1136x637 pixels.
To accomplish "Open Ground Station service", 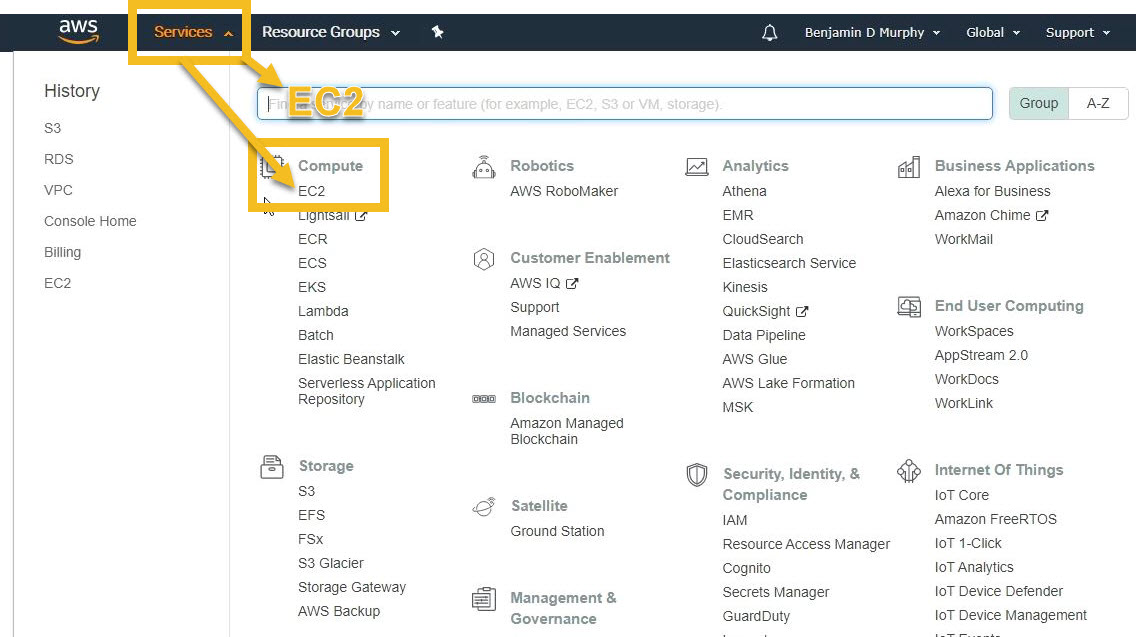I will click(557, 531).
